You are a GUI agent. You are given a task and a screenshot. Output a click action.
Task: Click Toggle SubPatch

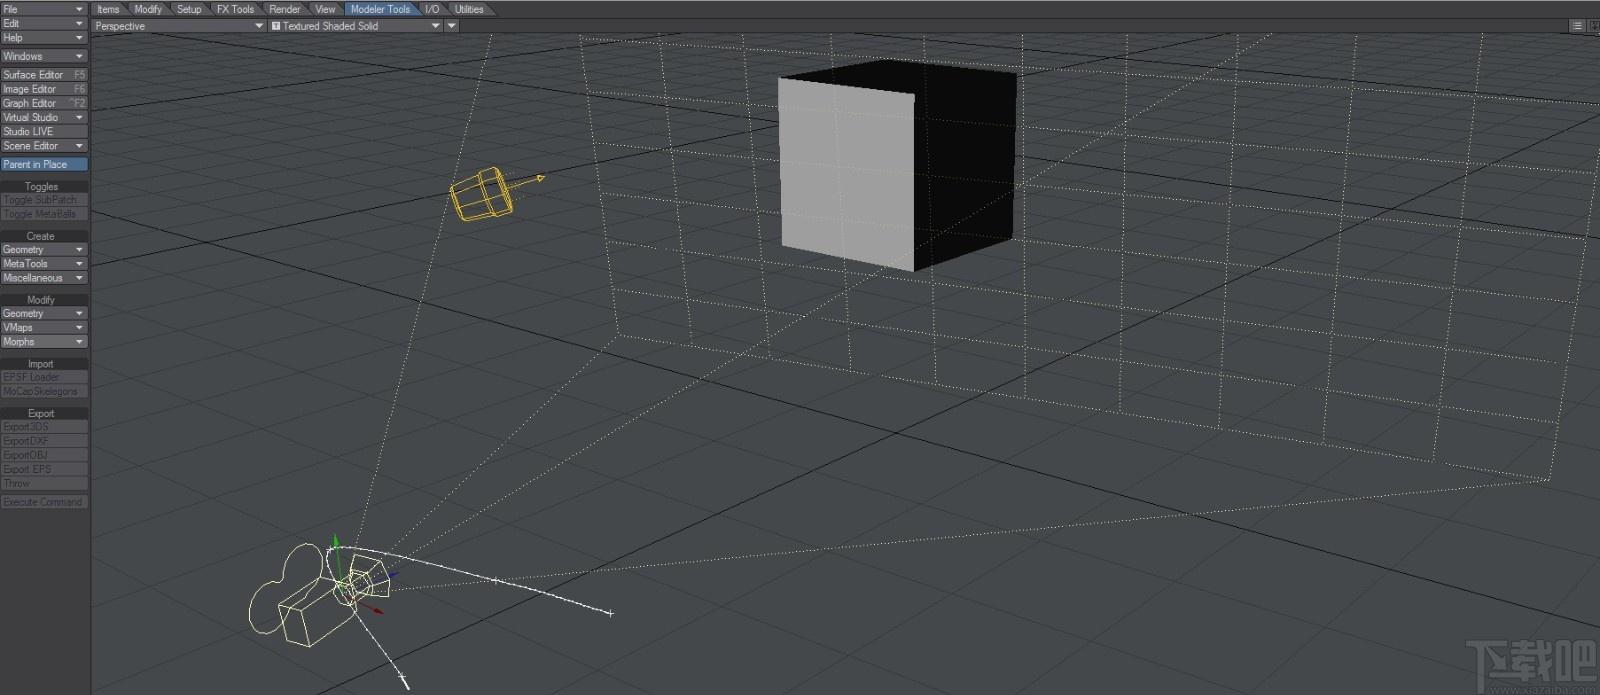point(44,200)
